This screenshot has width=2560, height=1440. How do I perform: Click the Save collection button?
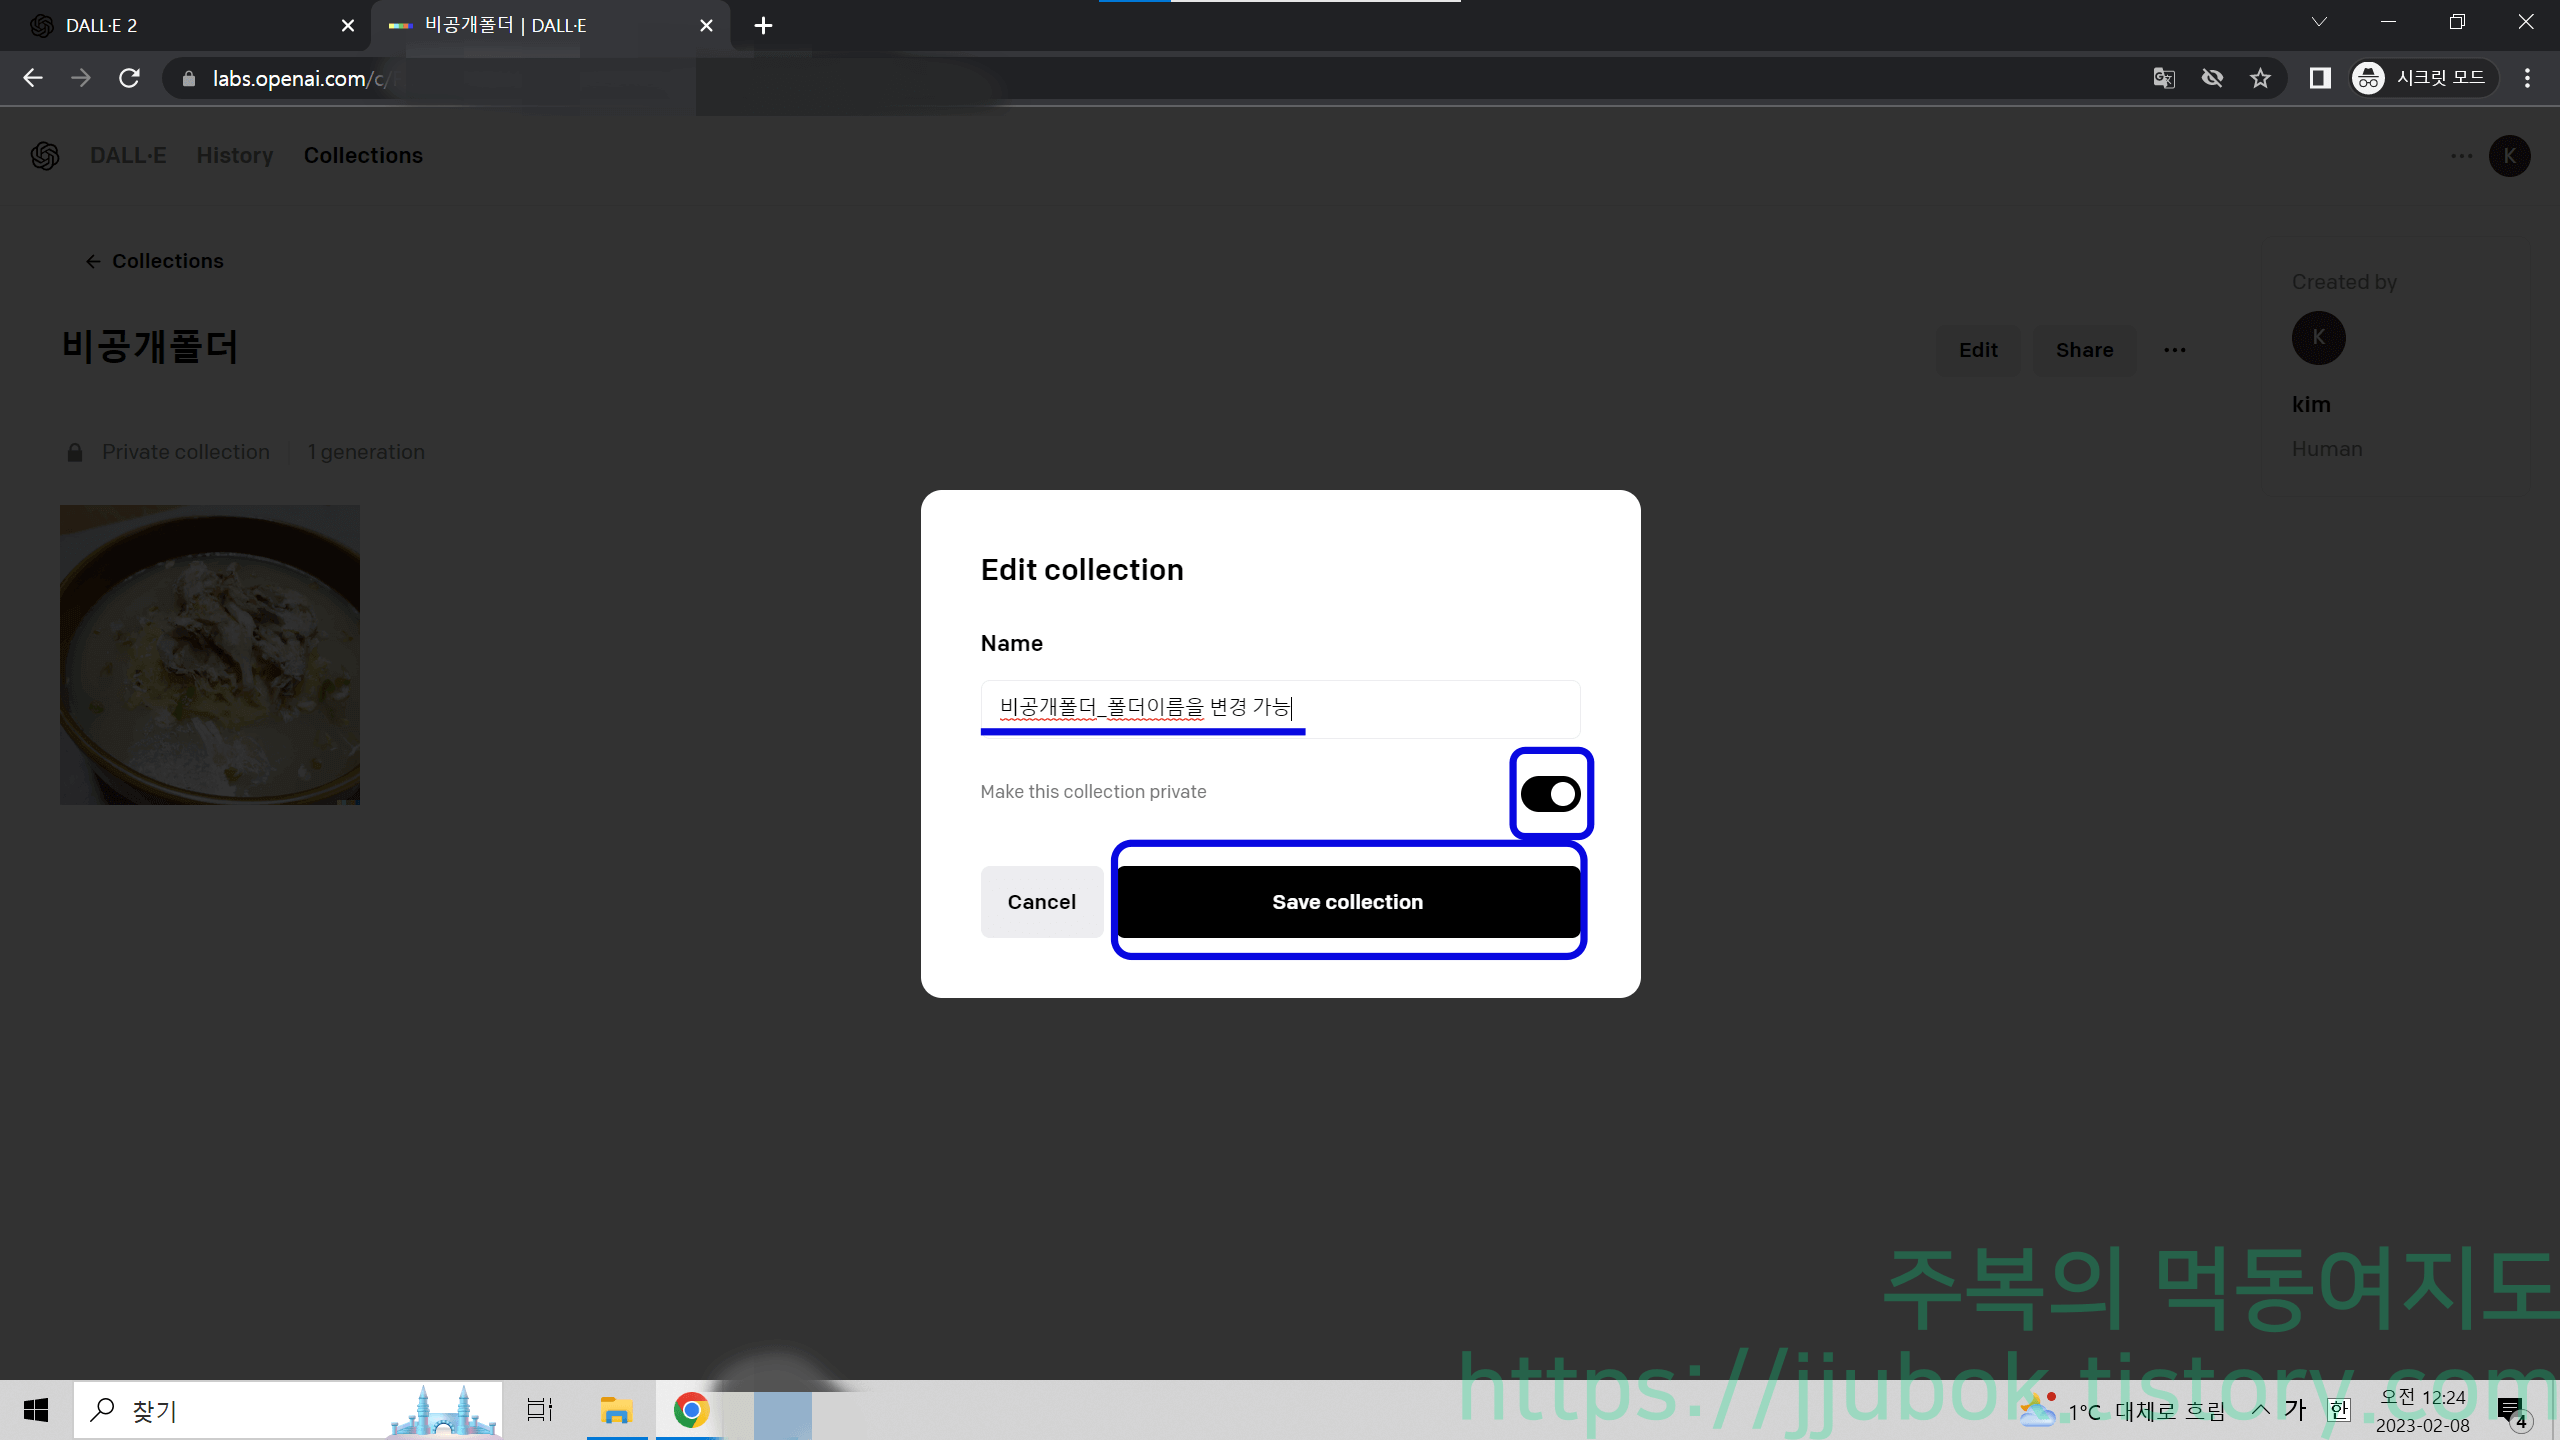[x=1347, y=902]
